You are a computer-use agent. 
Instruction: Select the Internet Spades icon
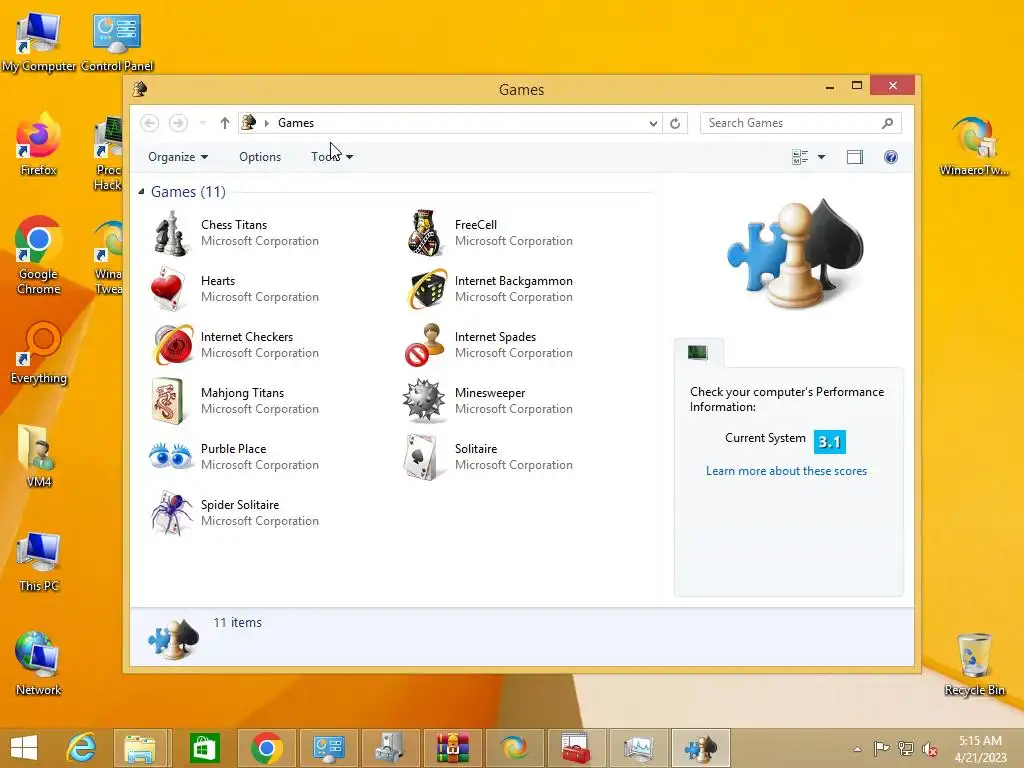tap(424, 345)
